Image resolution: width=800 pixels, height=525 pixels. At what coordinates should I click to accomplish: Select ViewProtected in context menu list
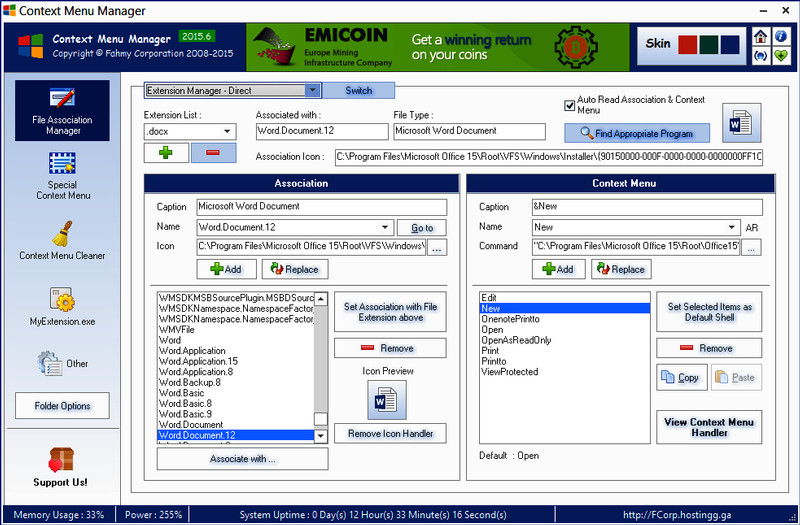(x=565, y=372)
